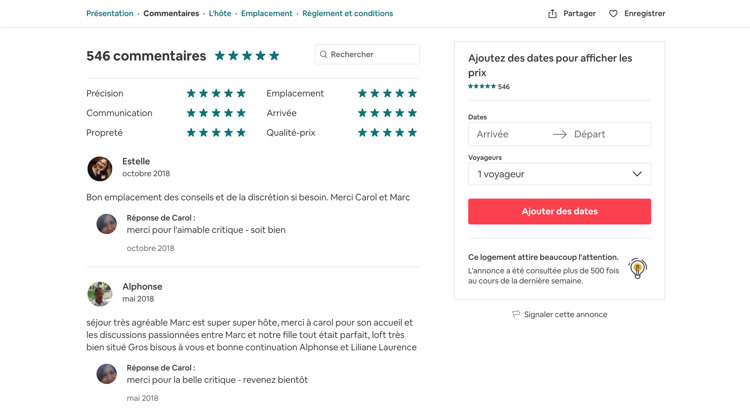Click Signaler cette annonce link
Screen dimensions: 750x415
coord(565,315)
